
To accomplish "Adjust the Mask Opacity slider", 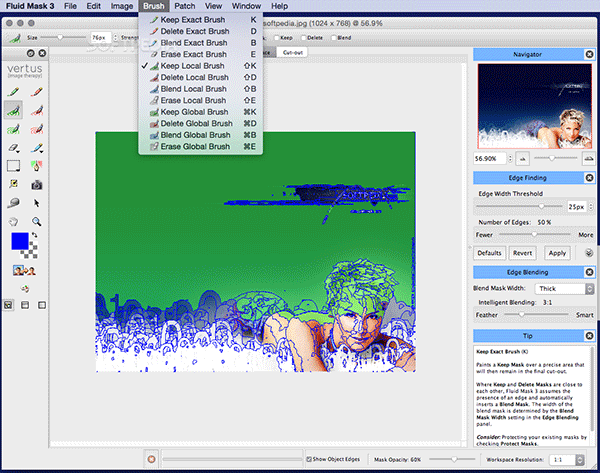I will coord(452,459).
